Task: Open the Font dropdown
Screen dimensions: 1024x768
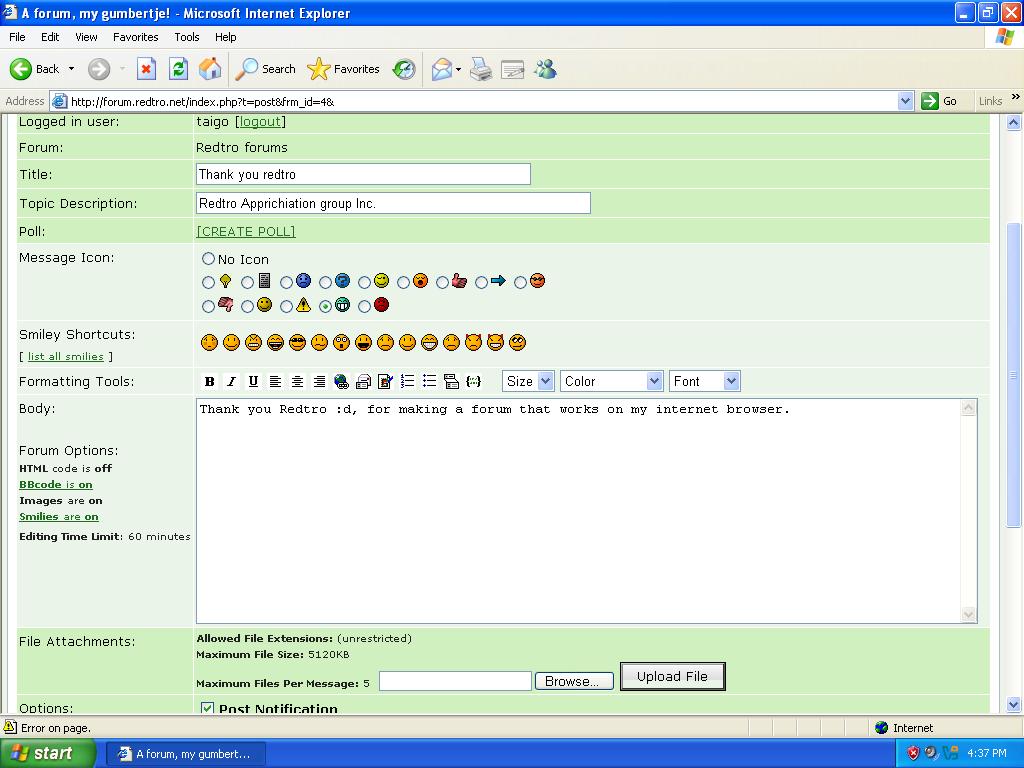Action: point(704,381)
